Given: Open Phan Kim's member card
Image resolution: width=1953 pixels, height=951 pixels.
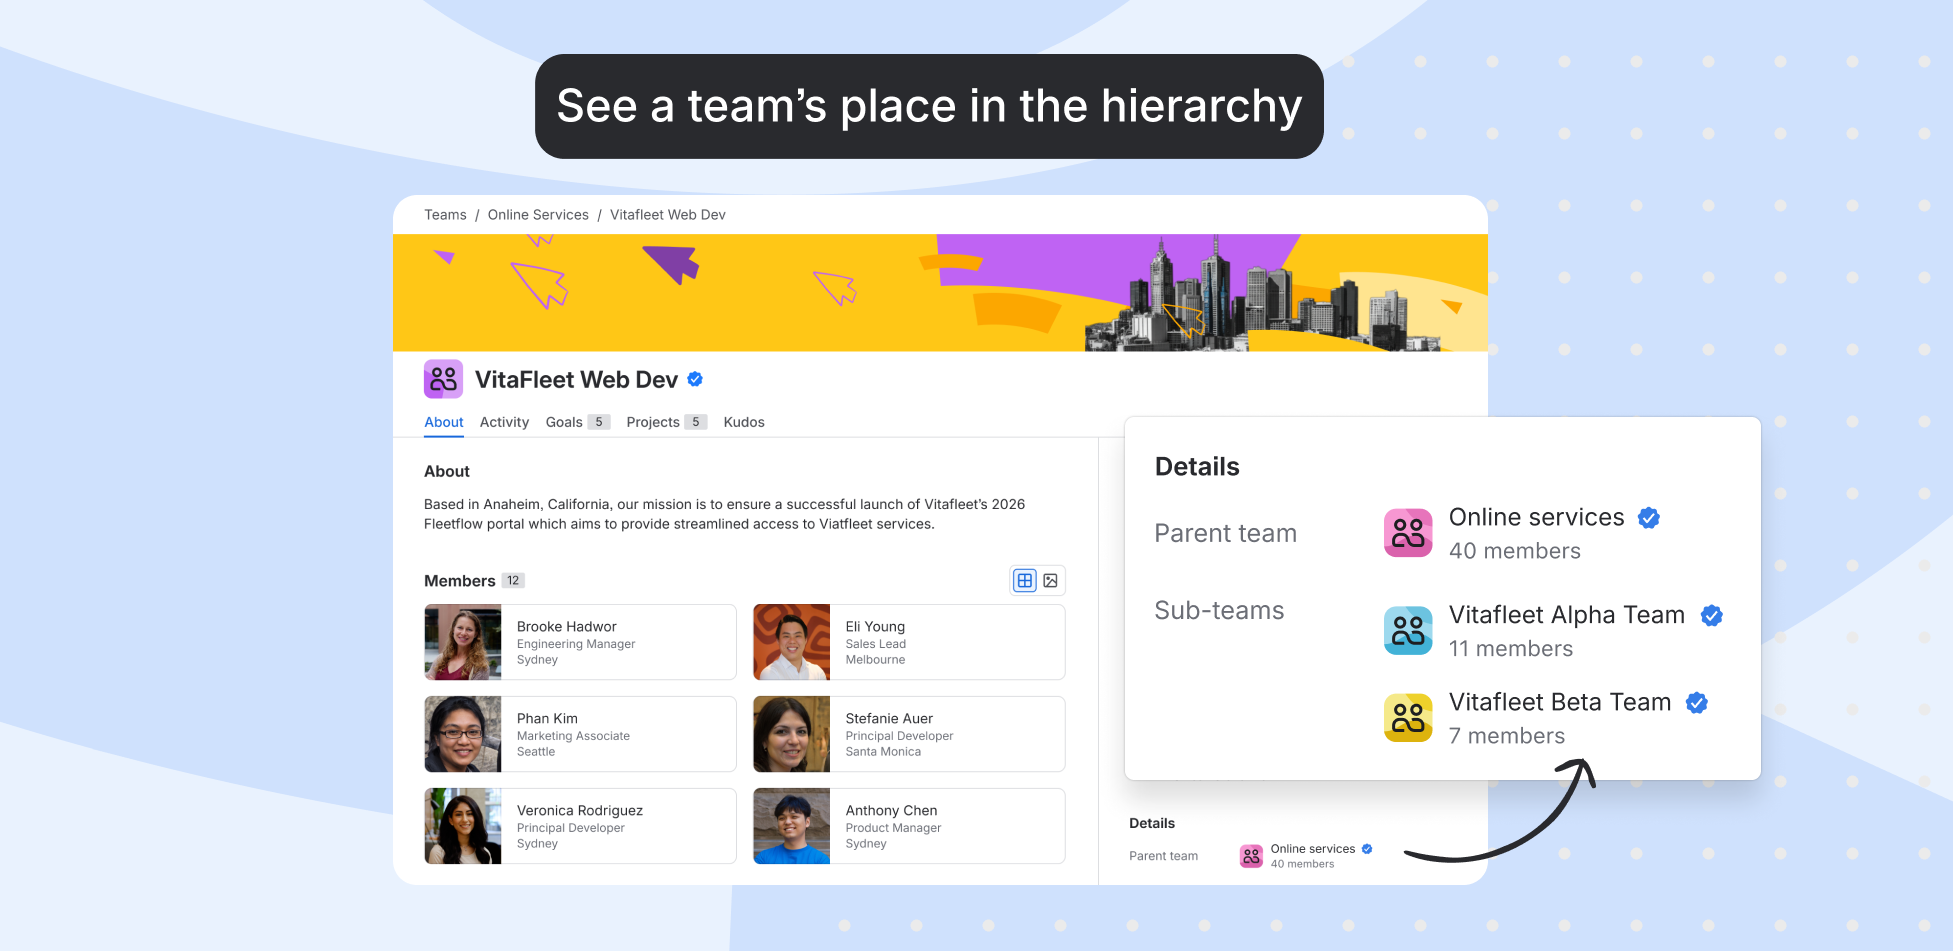Looking at the screenshot, I should [580, 734].
